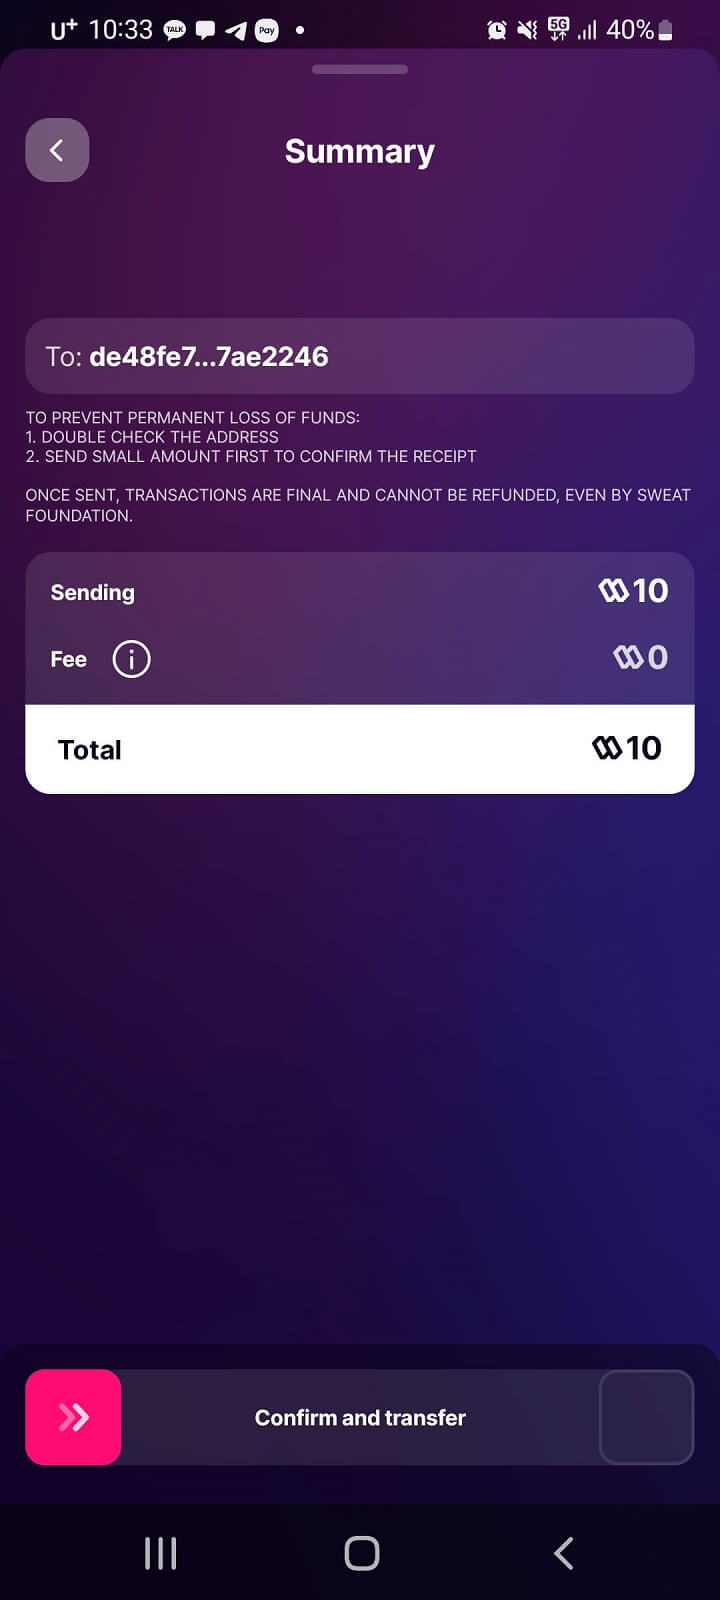Tap the KakaoTalk notification icon
This screenshot has width=720, height=1600.
click(174, 30)
